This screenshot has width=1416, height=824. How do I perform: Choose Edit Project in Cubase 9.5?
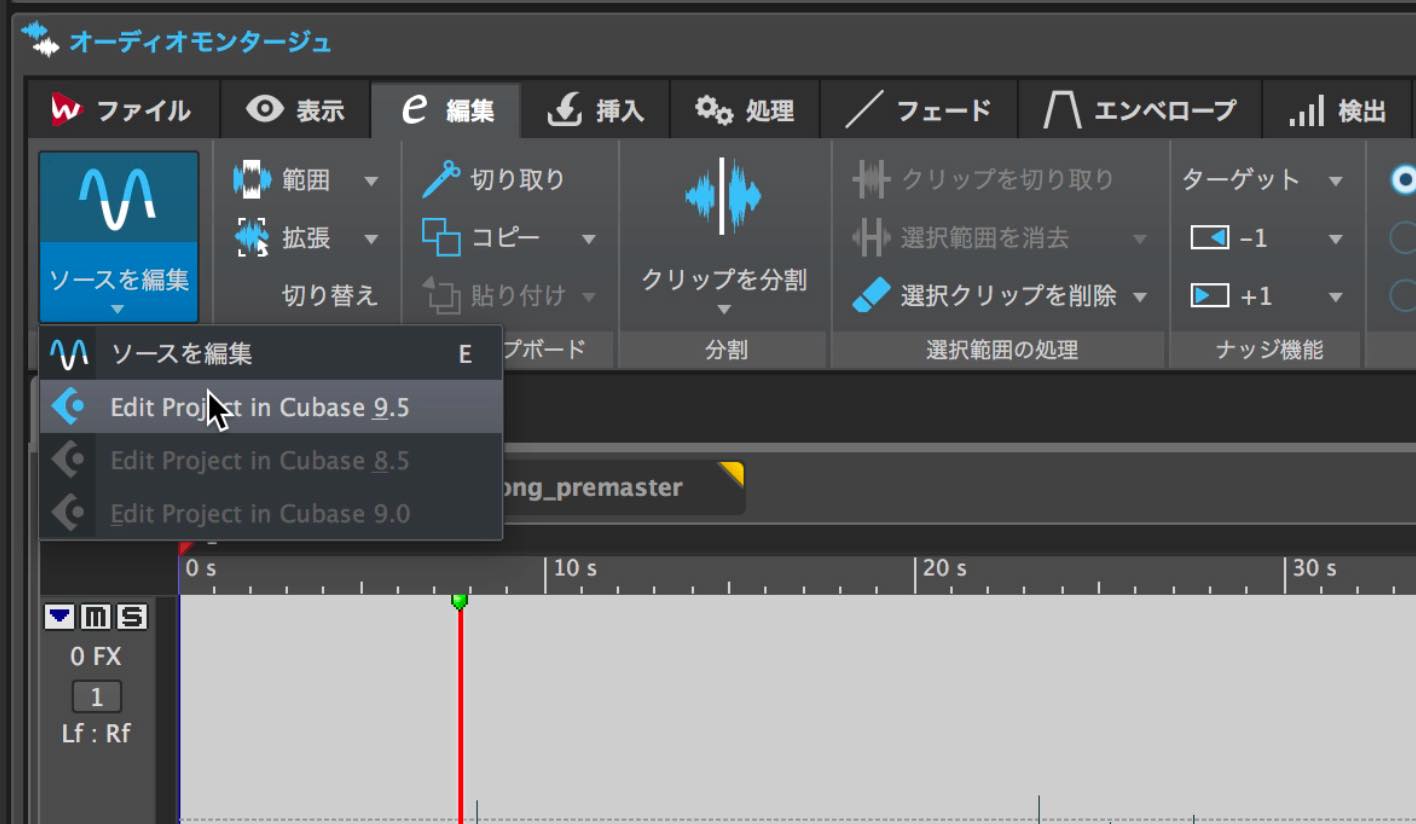271,407
